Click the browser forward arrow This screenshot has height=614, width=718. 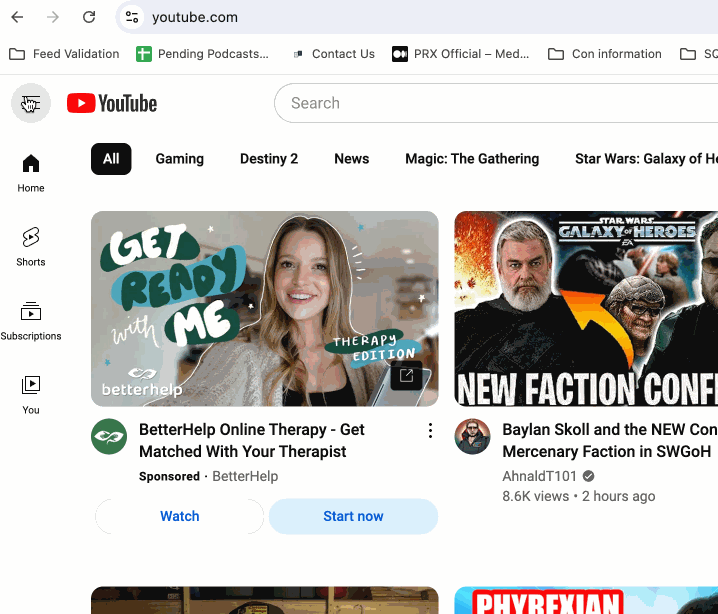click(53, 17)
